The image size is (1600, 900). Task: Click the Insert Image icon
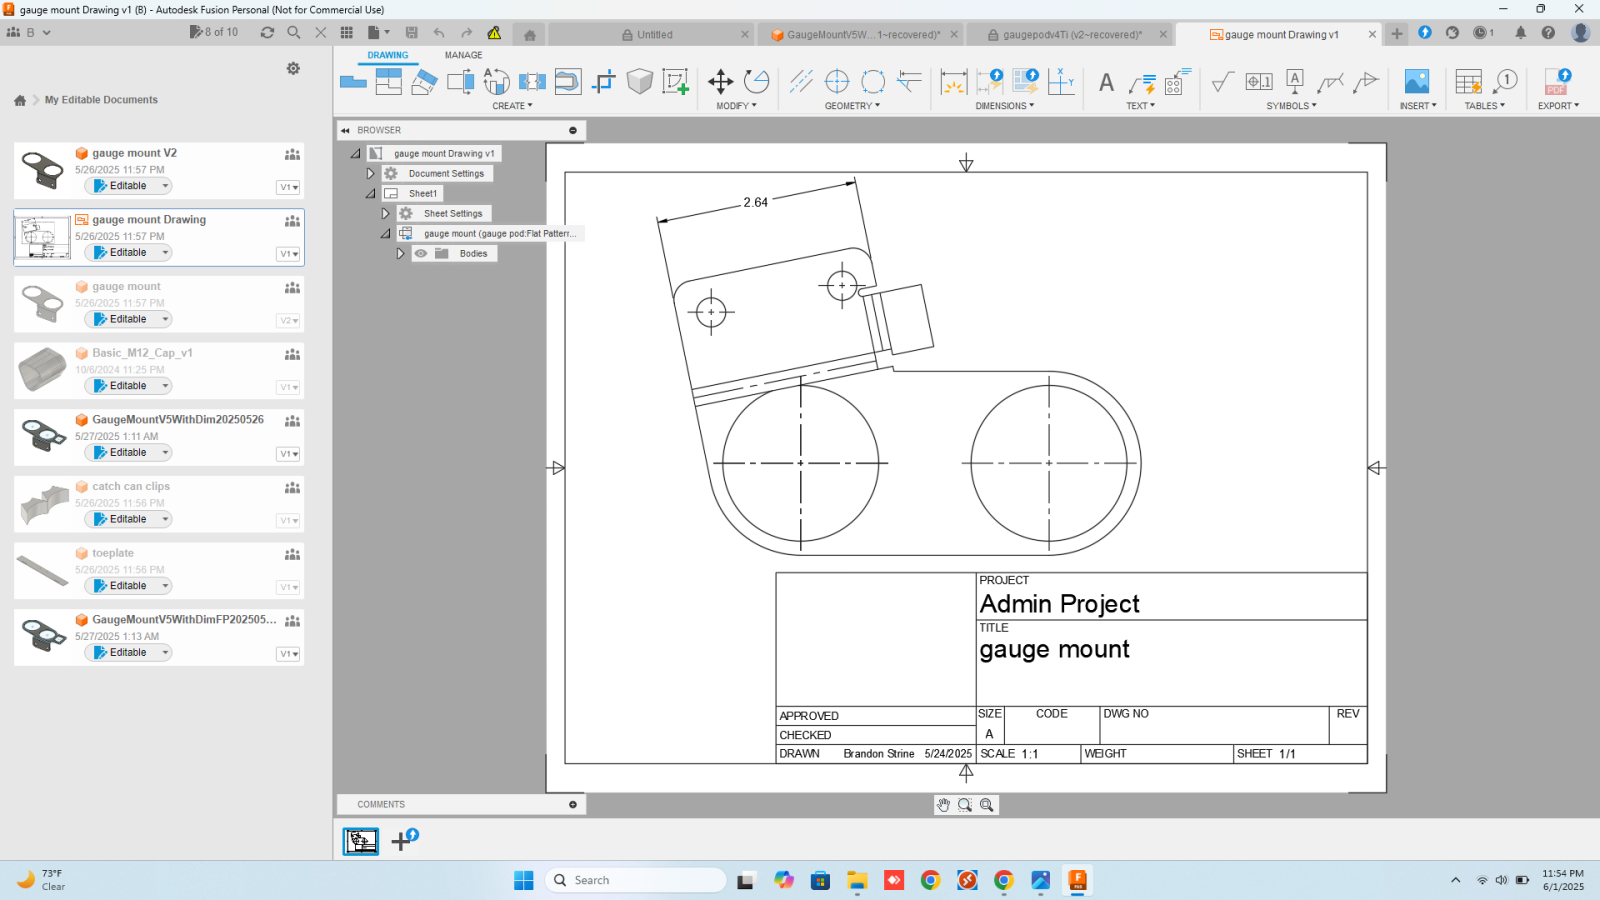pyautogui.click(x=1417, y=81)
